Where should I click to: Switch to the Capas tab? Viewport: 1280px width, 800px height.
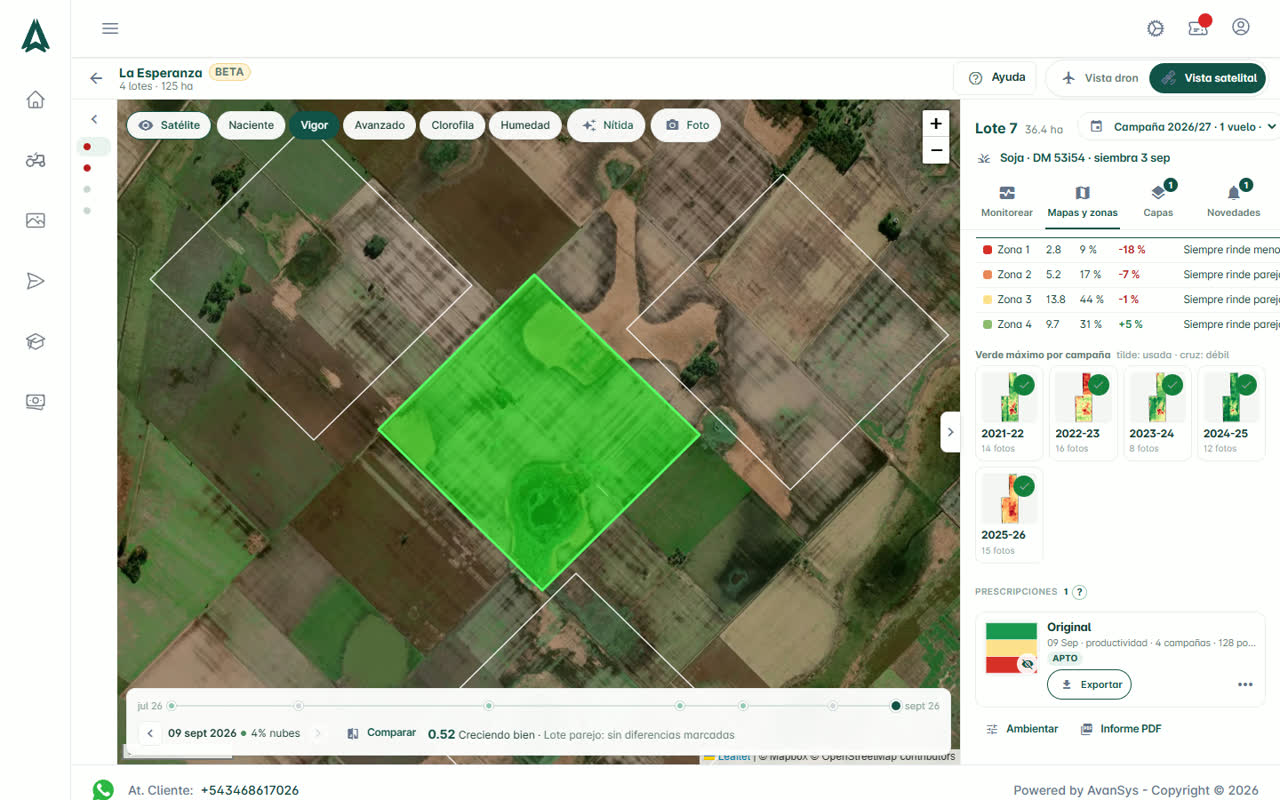[1158, 201]
